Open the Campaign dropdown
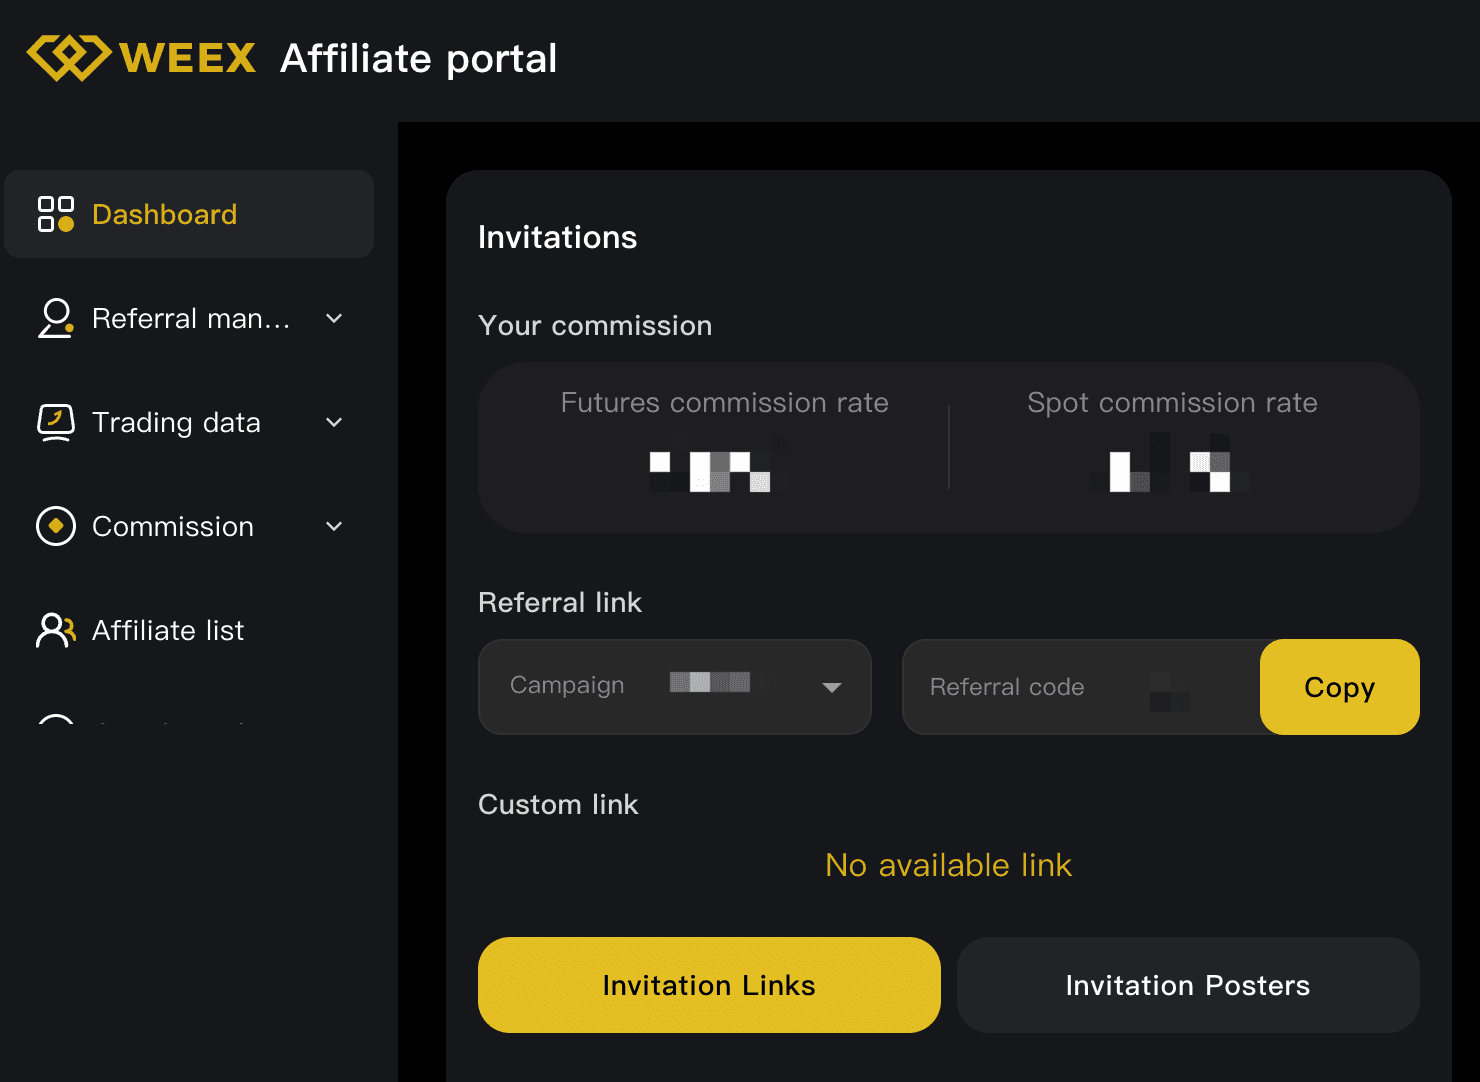This screenshot has width=1480, height=1082. (x=674, y=686)
